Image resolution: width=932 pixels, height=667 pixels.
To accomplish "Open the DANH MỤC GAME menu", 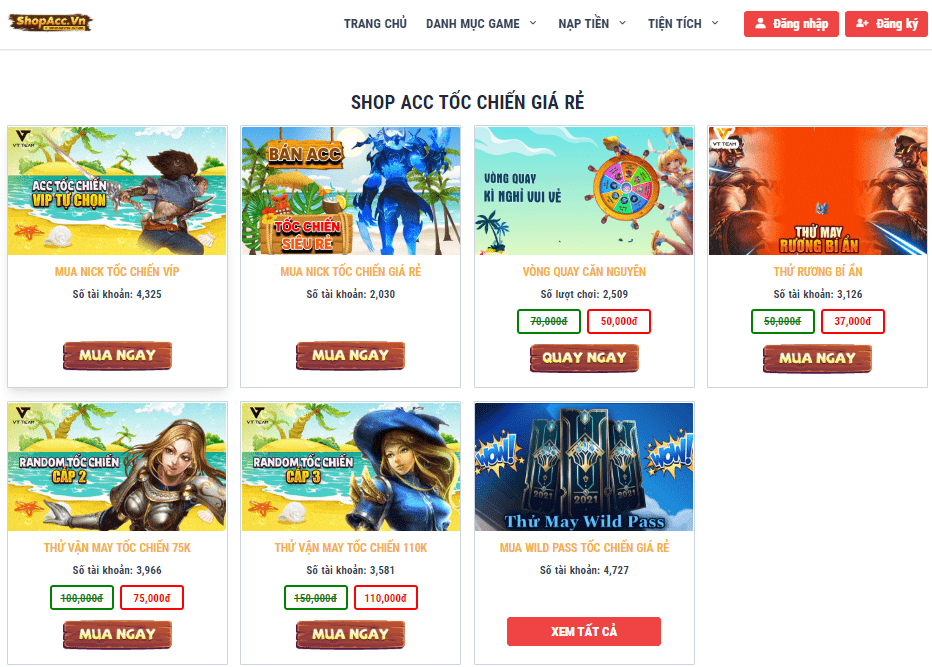I will pos(473,24).
